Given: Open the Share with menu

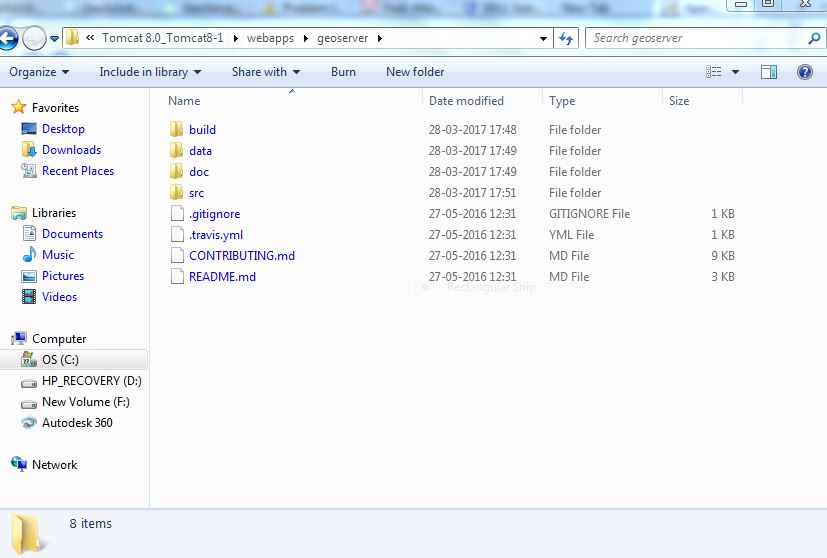Looking at the screenshot, I should coord(266,72).
